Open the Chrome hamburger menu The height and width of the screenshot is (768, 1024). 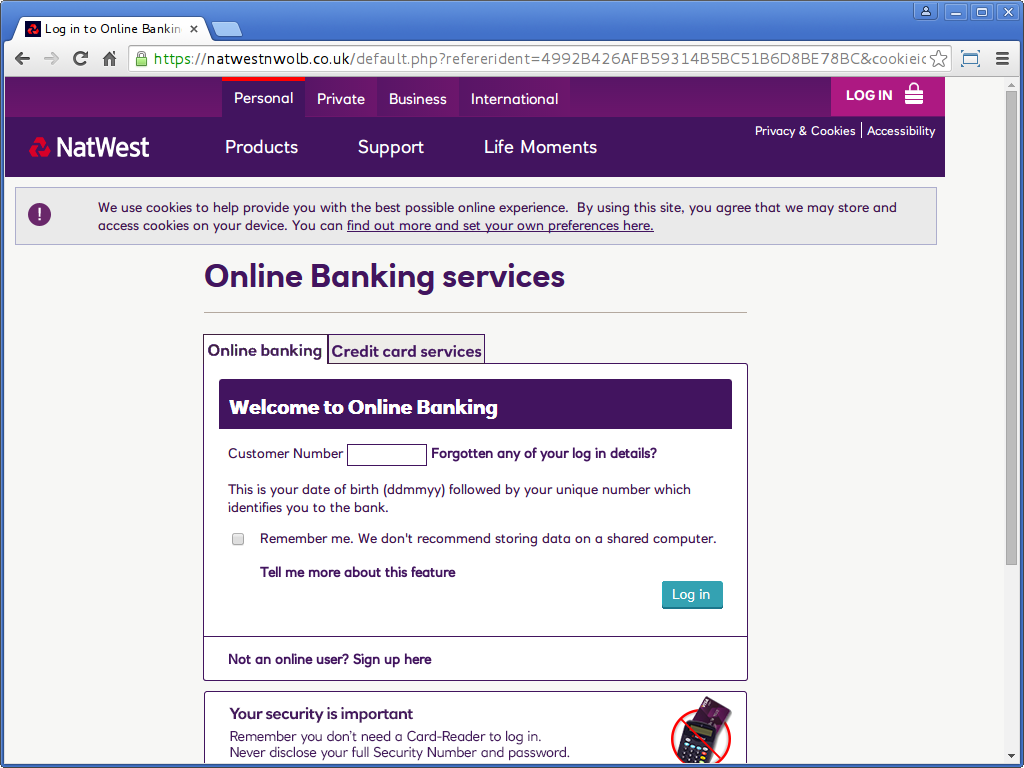[1002, 59]
